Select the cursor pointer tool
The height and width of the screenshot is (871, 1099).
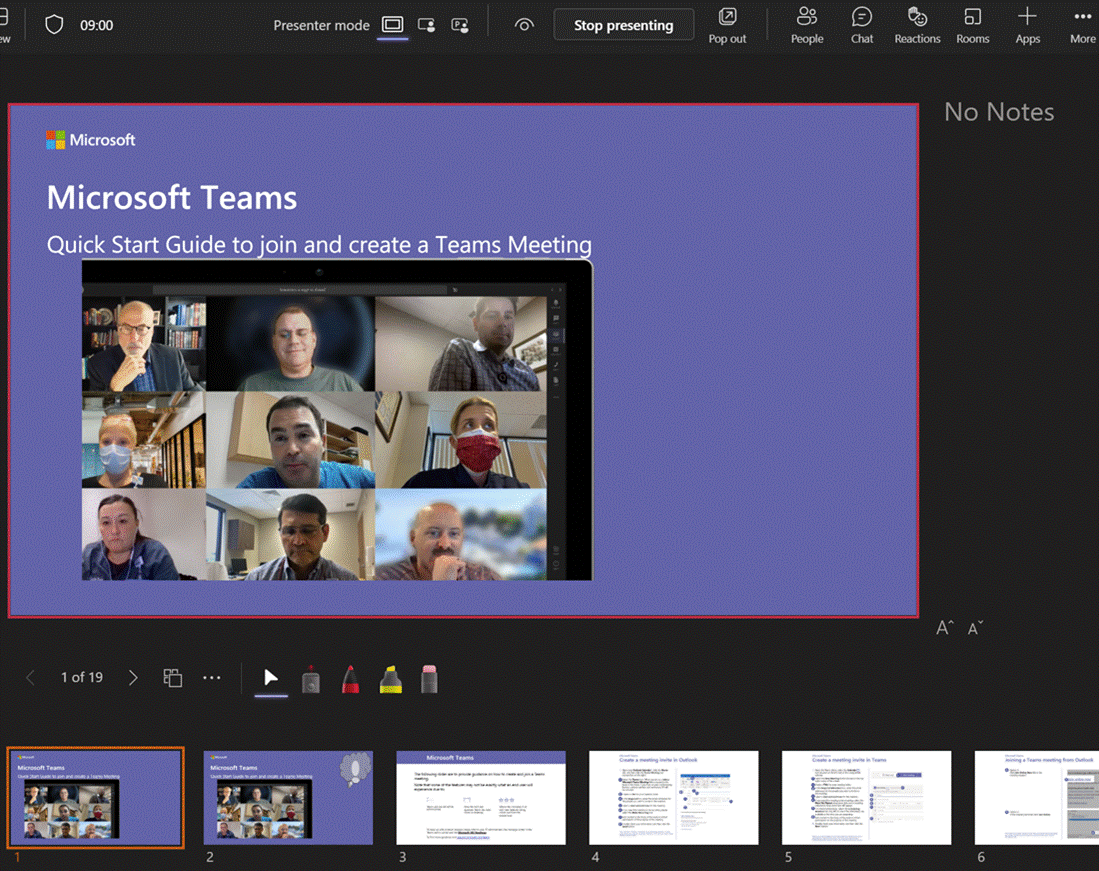click(x=271, y=678)
